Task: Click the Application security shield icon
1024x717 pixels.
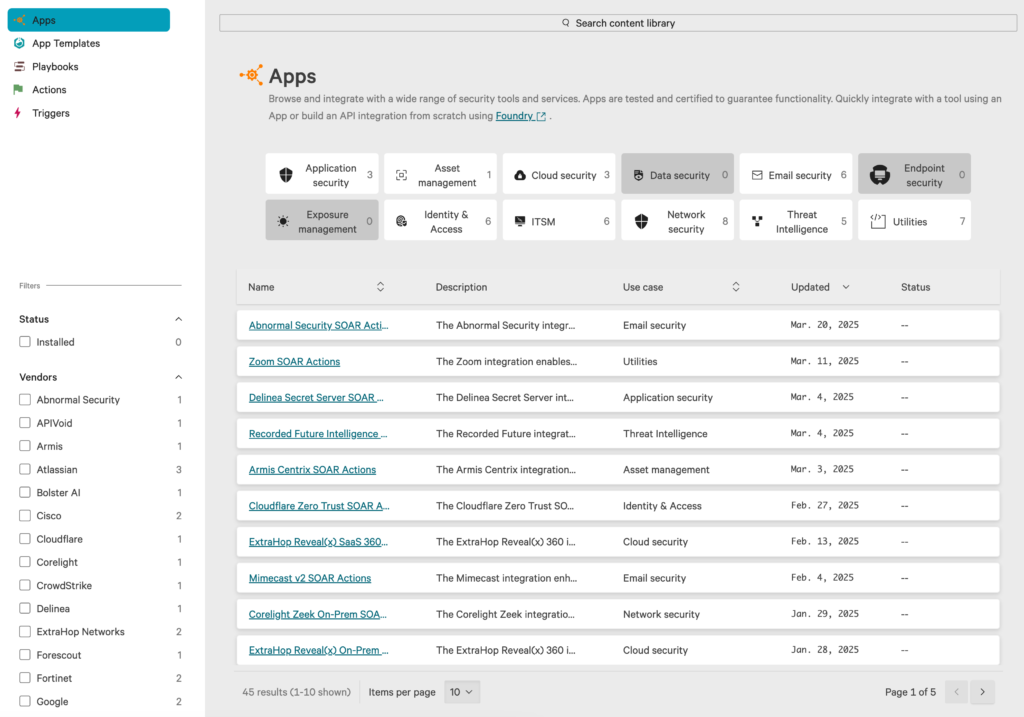Action: [x=286, y=175]
